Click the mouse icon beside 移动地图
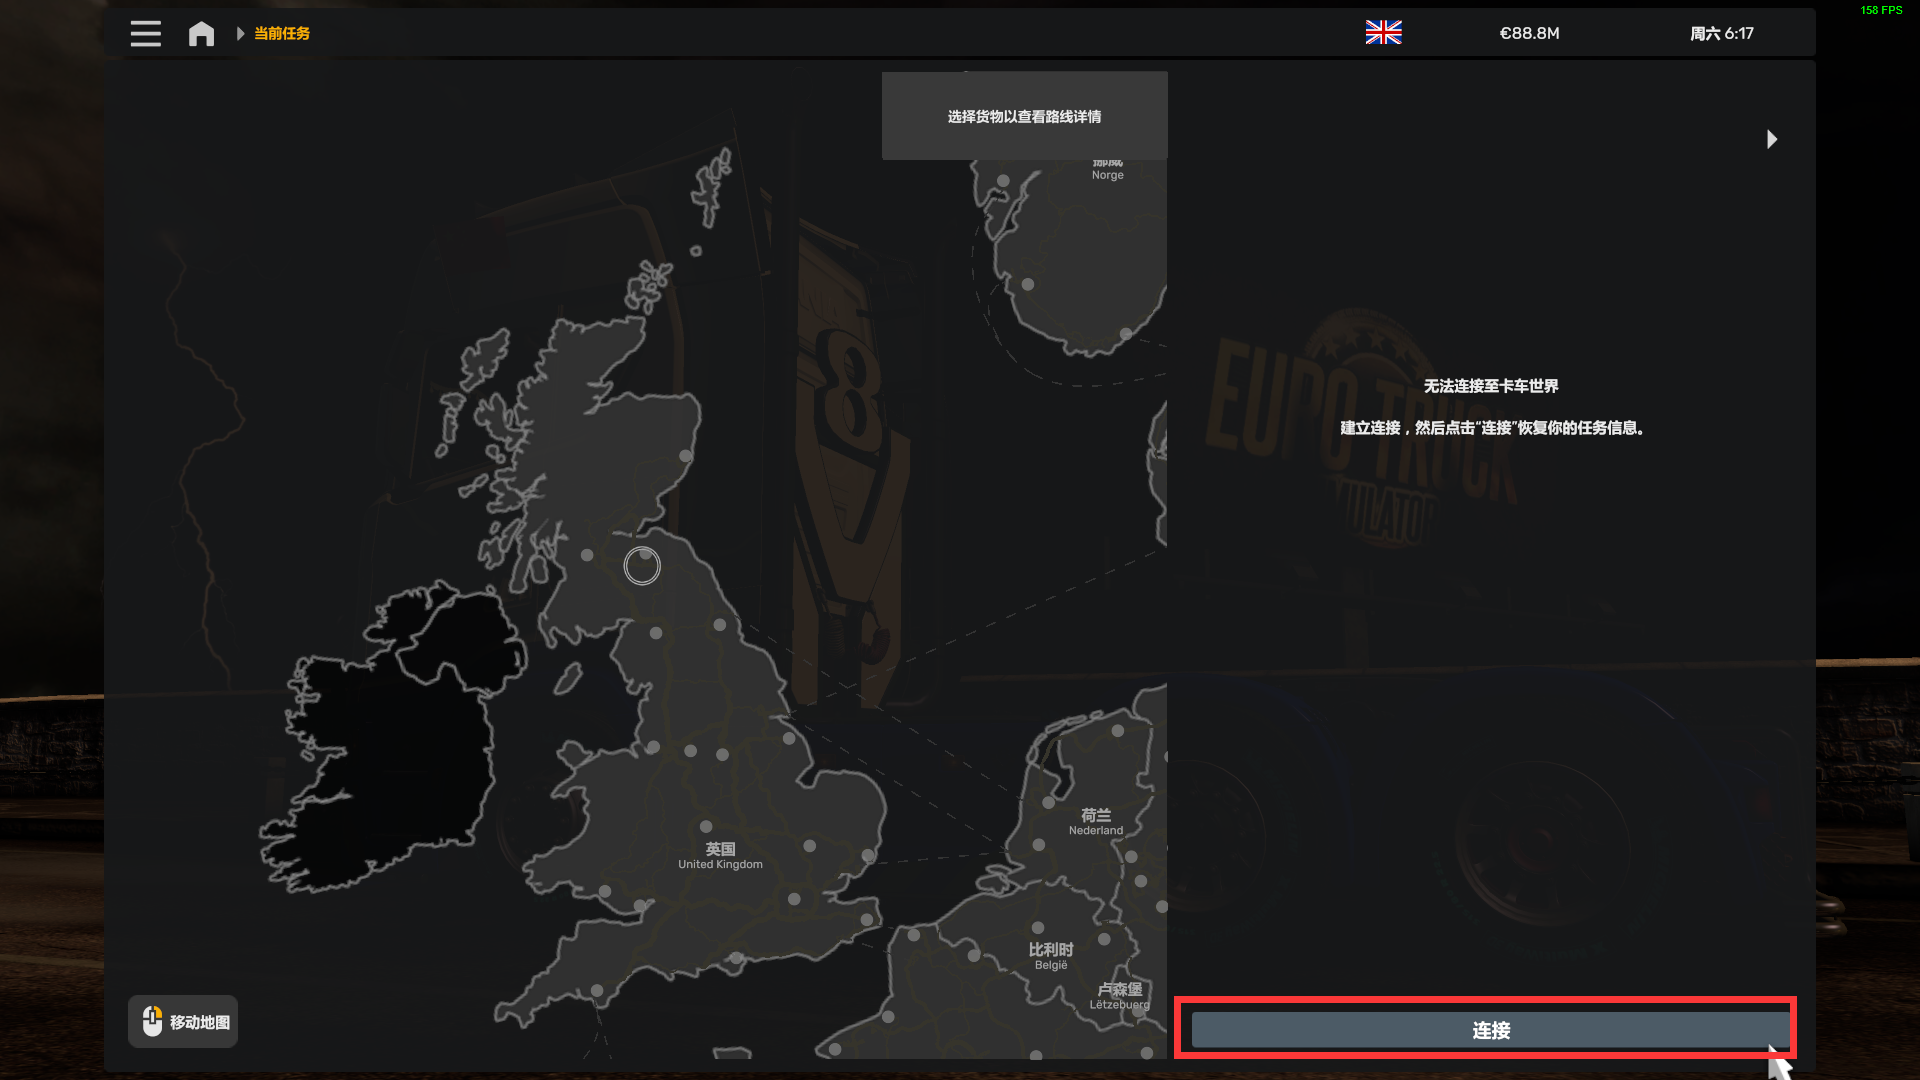1920x1080 pixels. click(x=152, y=1021)
